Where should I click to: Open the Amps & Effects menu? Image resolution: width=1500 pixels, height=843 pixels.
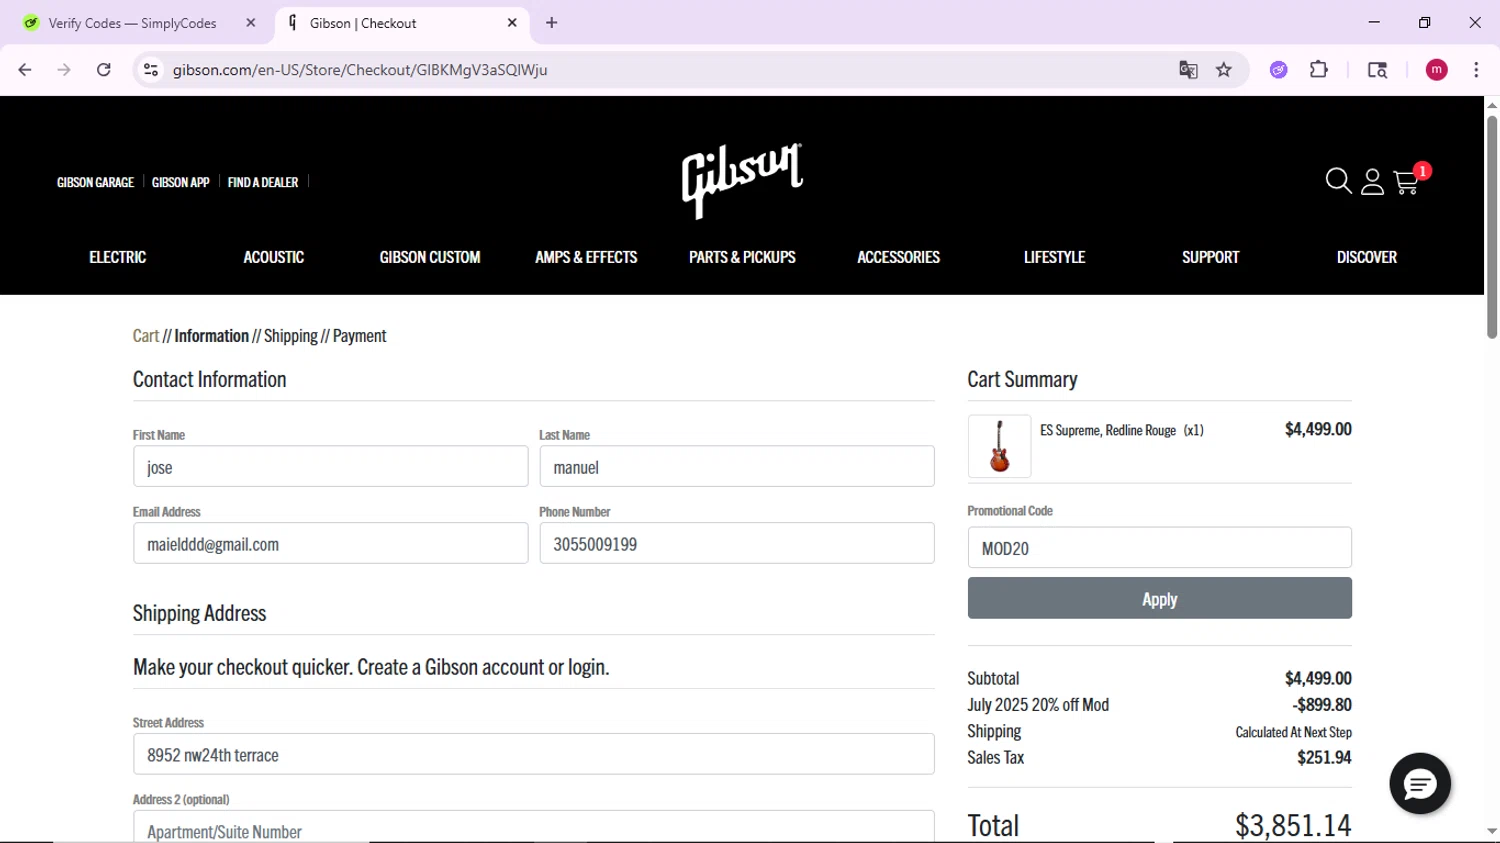[586, 257]
